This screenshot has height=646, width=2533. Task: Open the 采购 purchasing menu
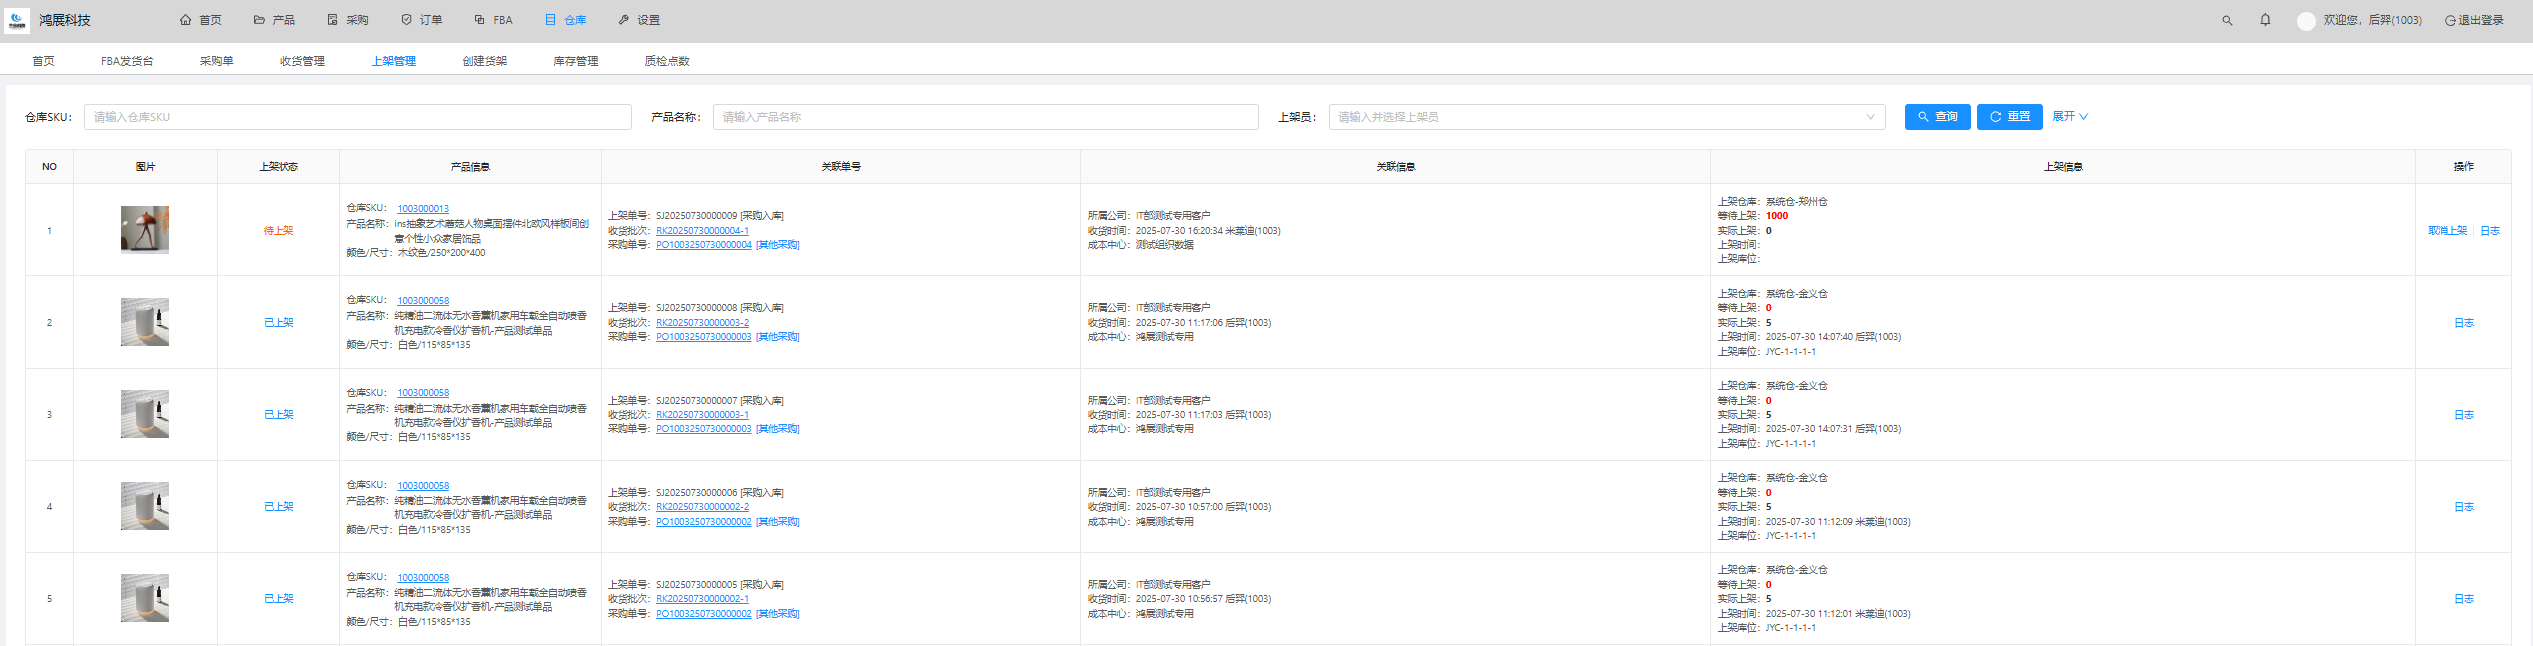tap(348, 20)
